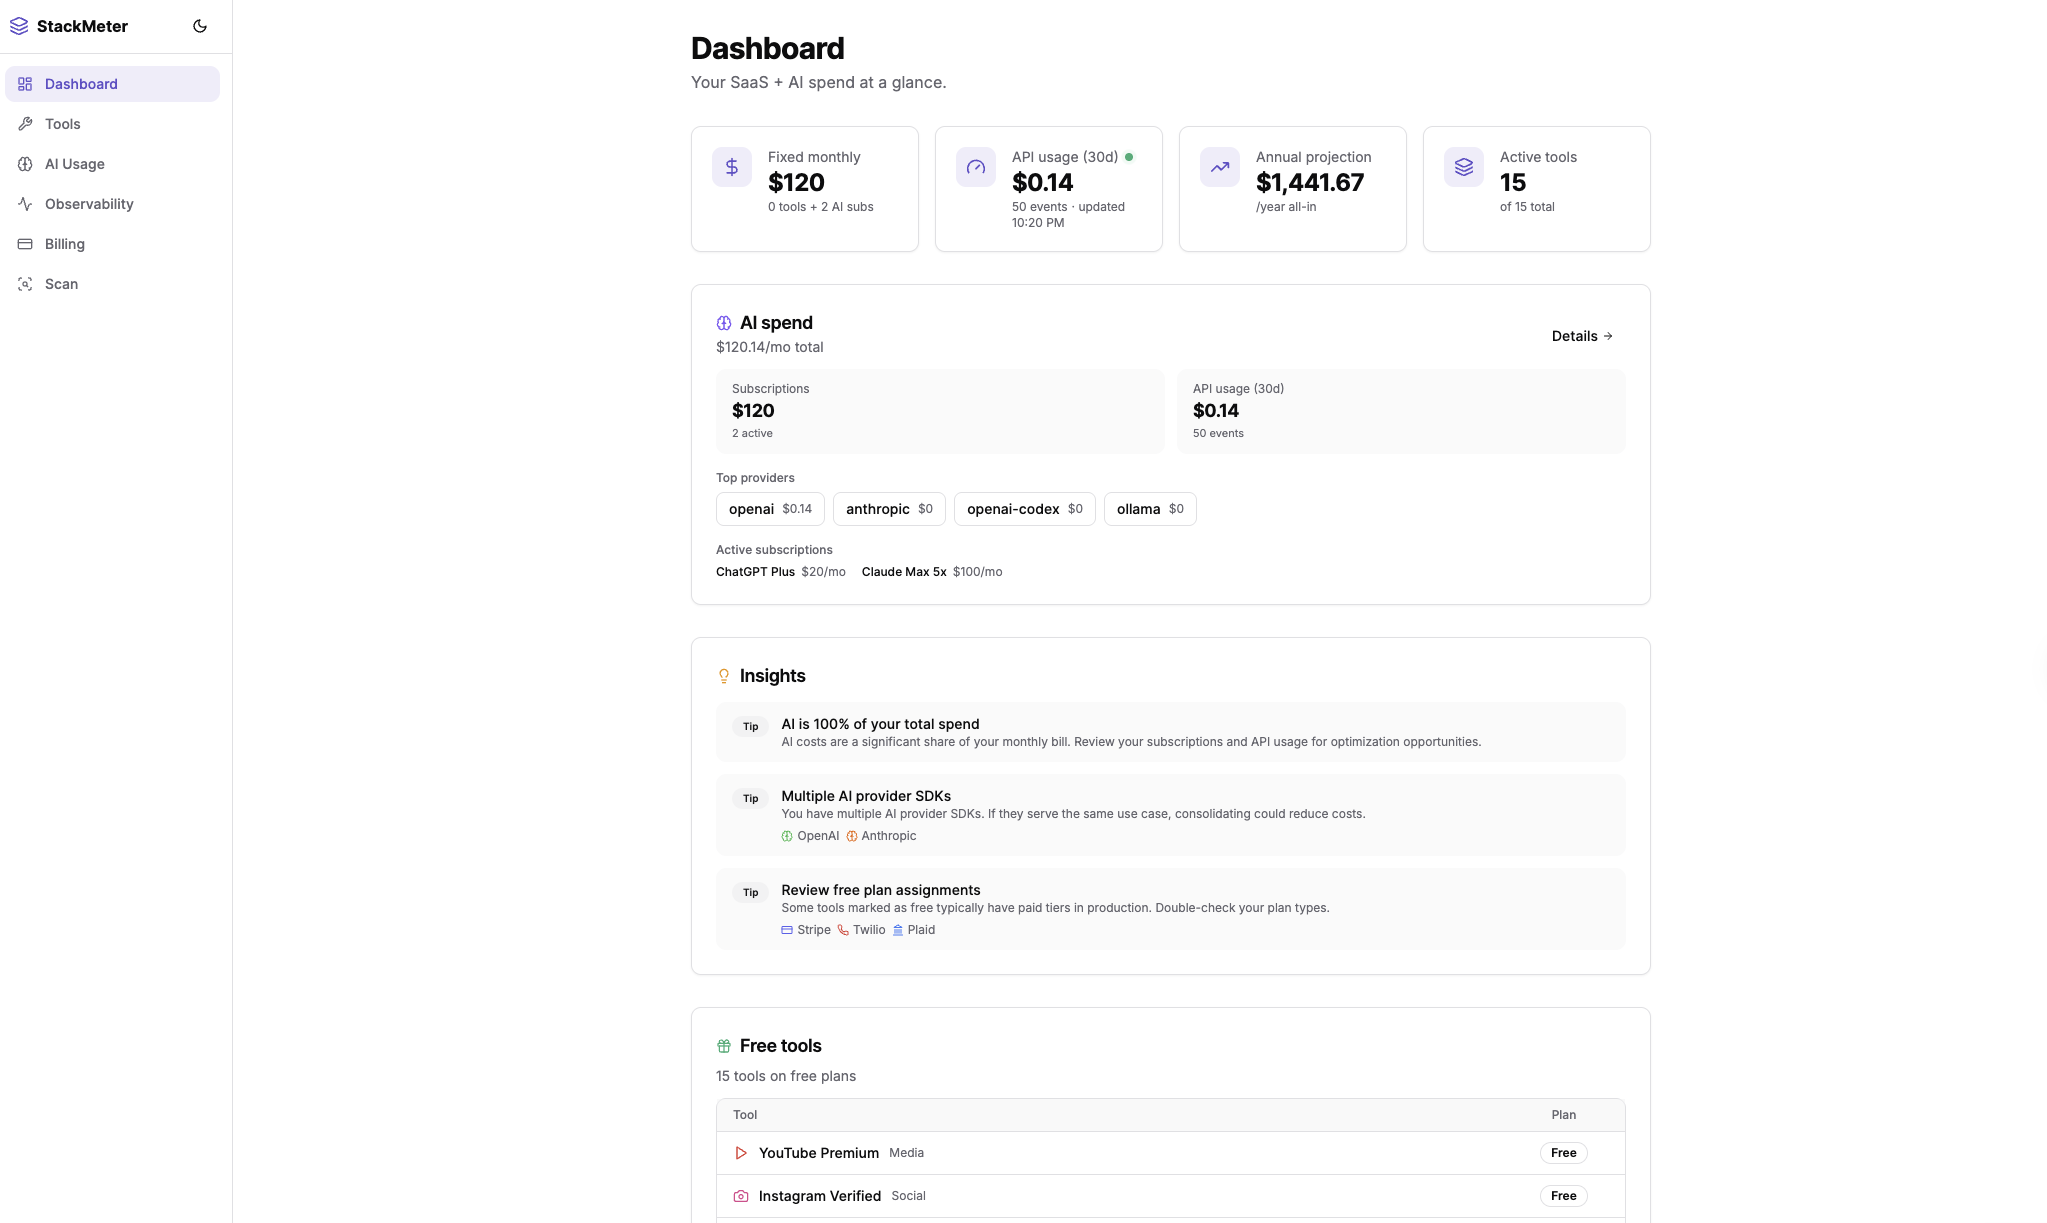The width and height of the screenshot is (2047, 1223).
Task: Click the layers icon on Active tools card
Action: click(x=1463, y=167)
